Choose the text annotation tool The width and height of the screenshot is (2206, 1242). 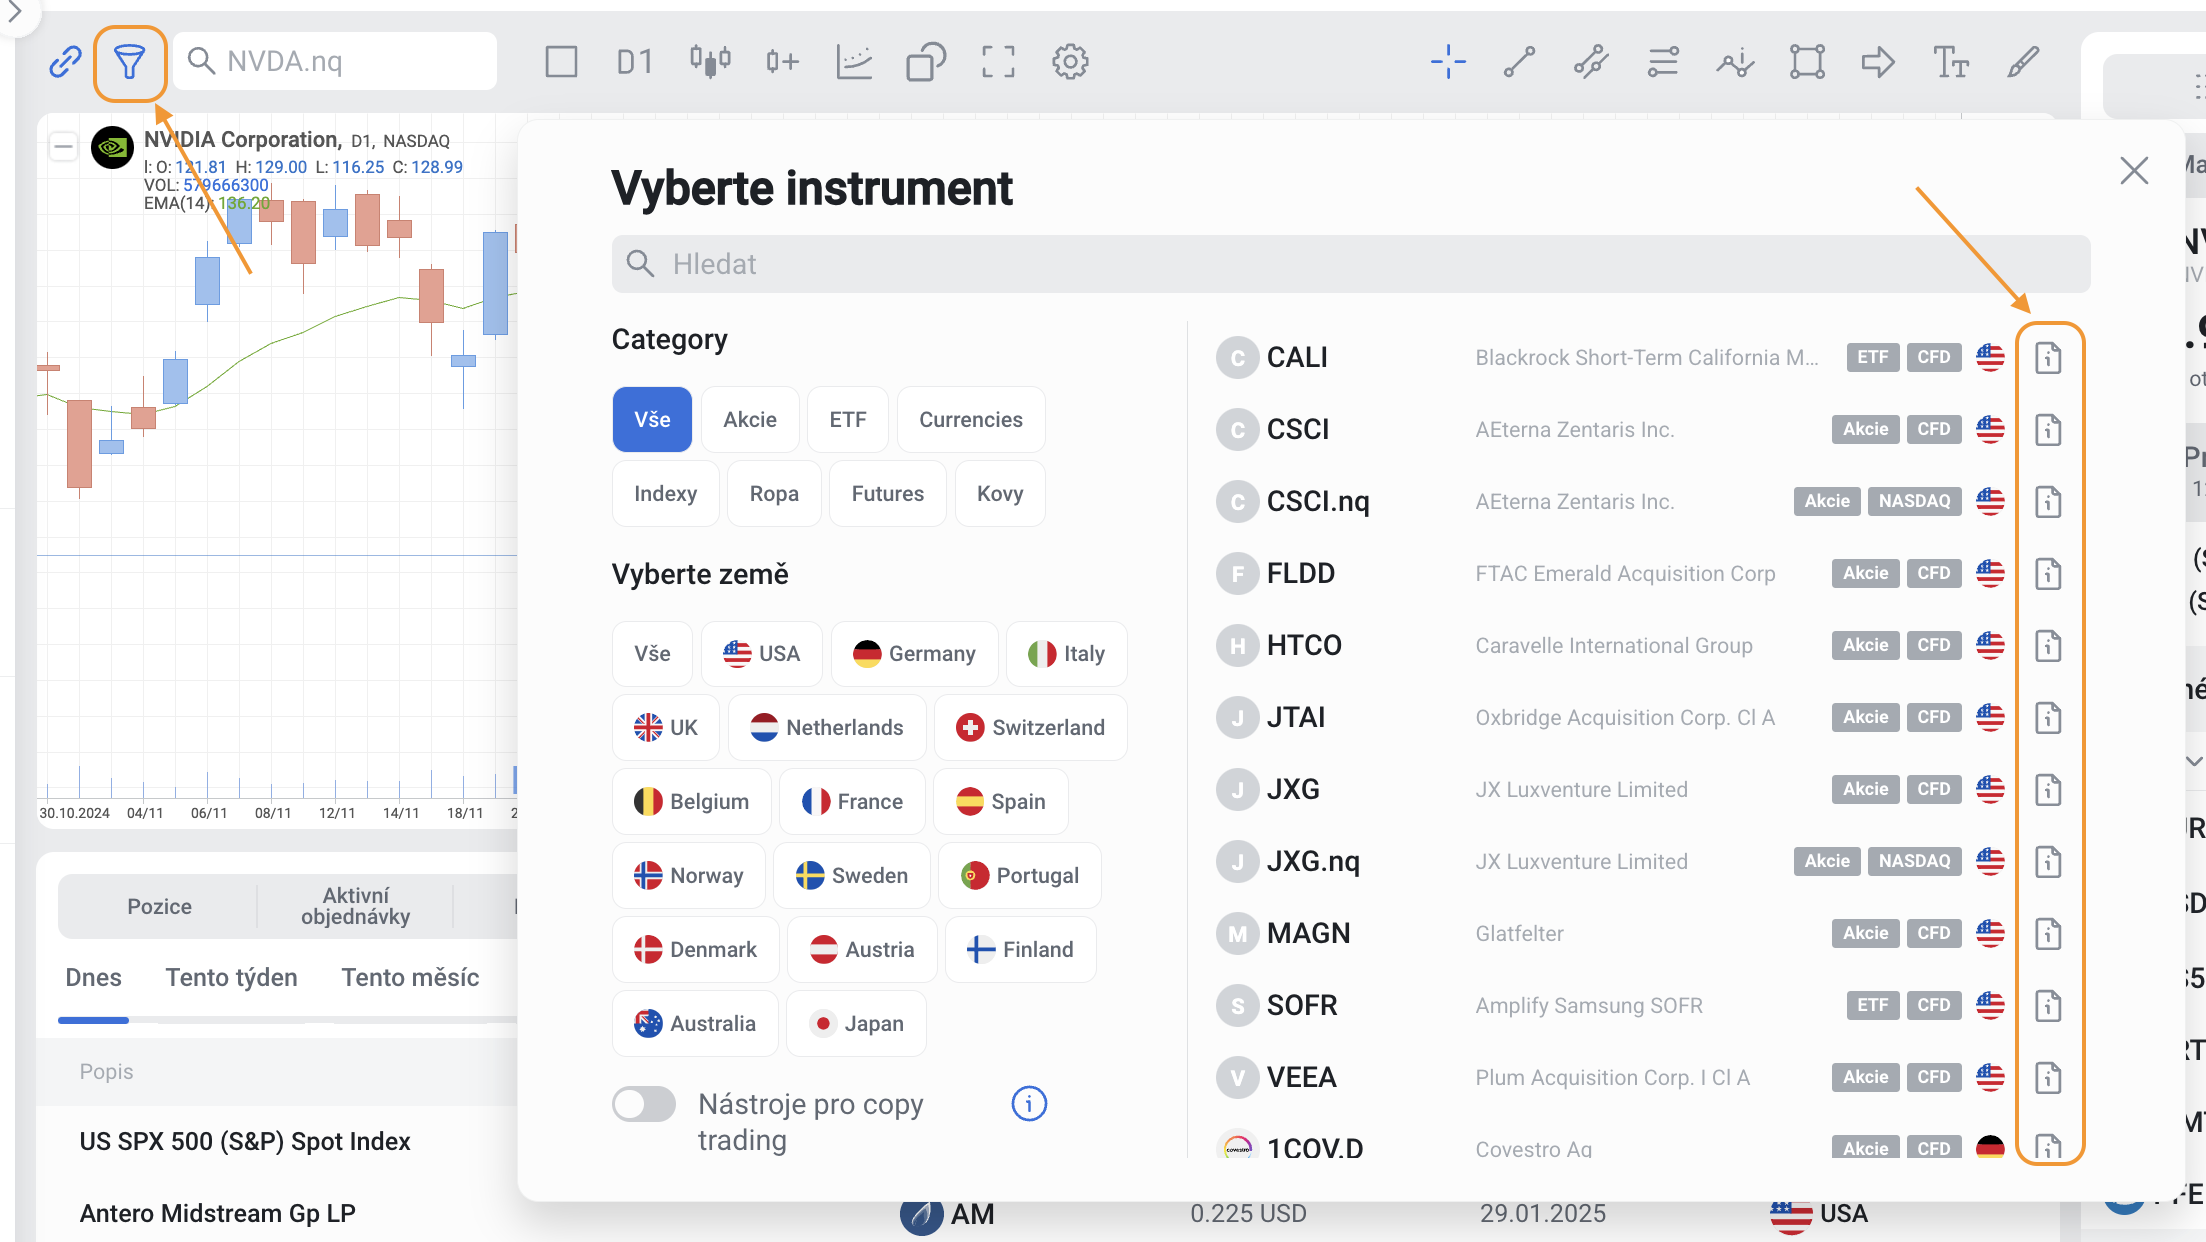(1950, 62)
